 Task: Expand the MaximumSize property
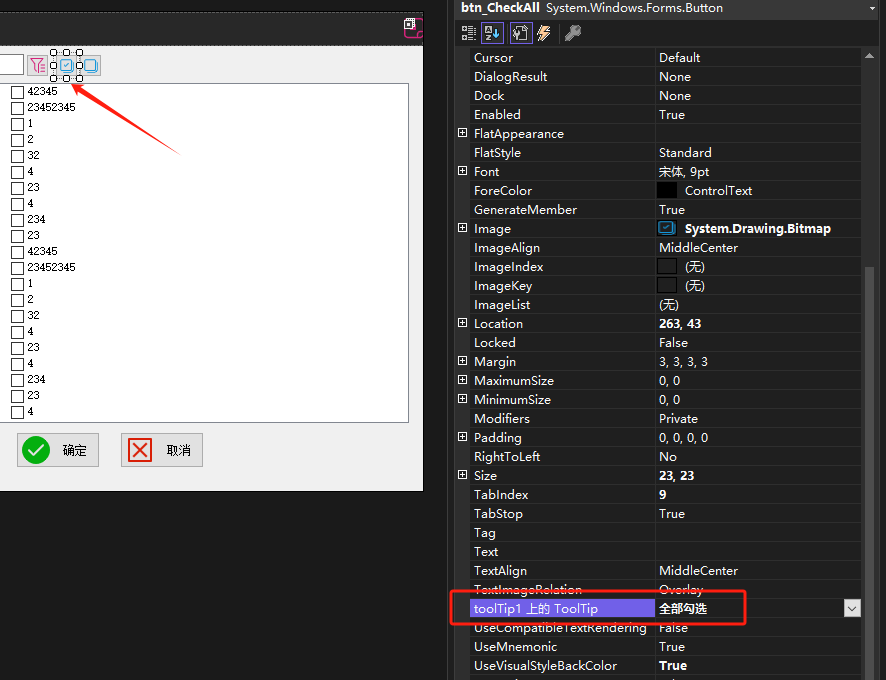[x=462, y=380]
